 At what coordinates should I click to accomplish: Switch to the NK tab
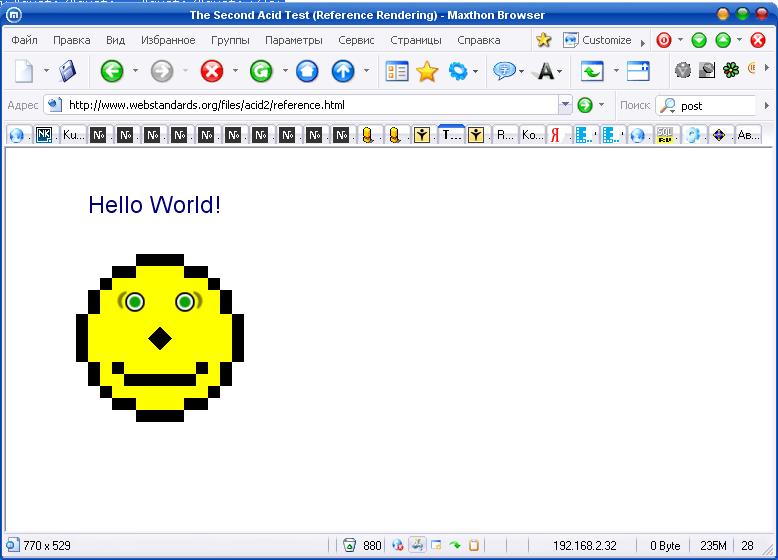[x=44, y=134]
